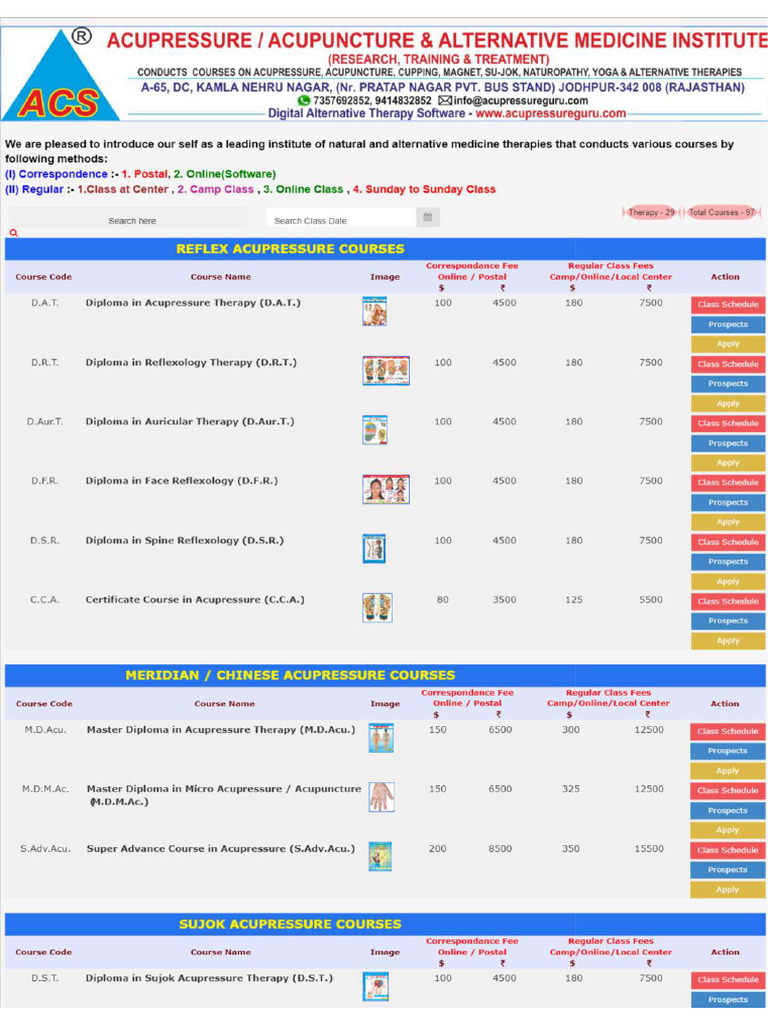
Task: Open the calendar date picker icon
Action: pos(428,217)
